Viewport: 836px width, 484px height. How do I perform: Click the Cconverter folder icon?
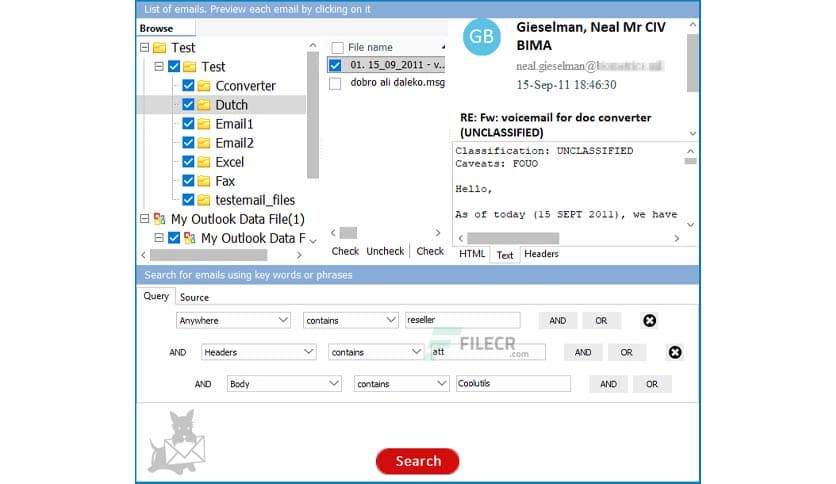(204, 86)
